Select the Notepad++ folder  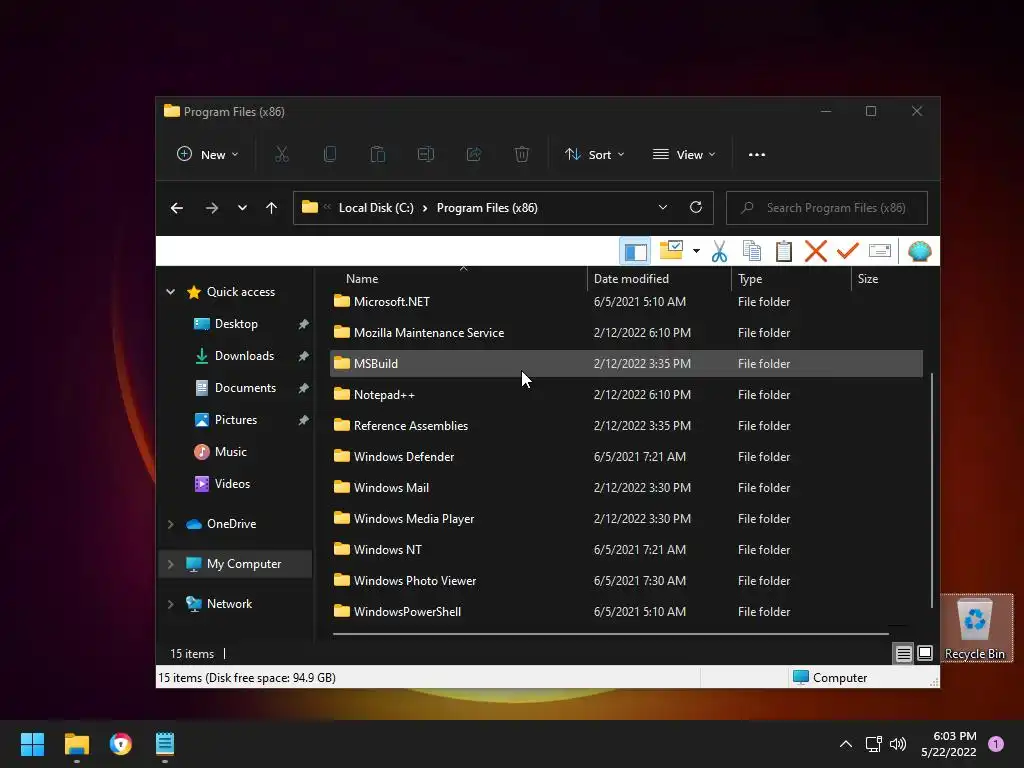[626, 395]
